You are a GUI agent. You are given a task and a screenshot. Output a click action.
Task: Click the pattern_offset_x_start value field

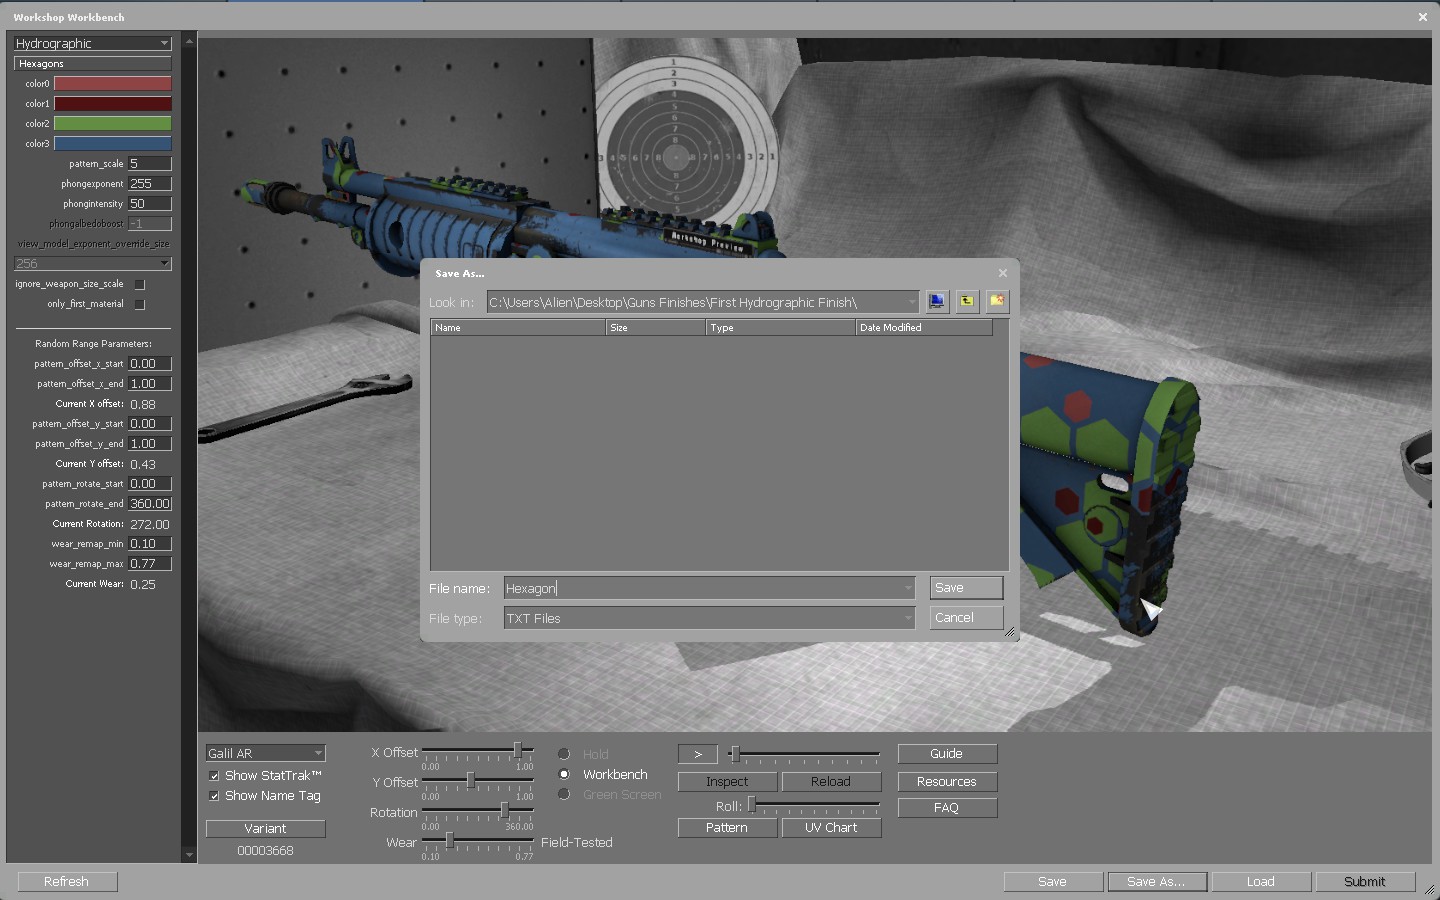150,364
